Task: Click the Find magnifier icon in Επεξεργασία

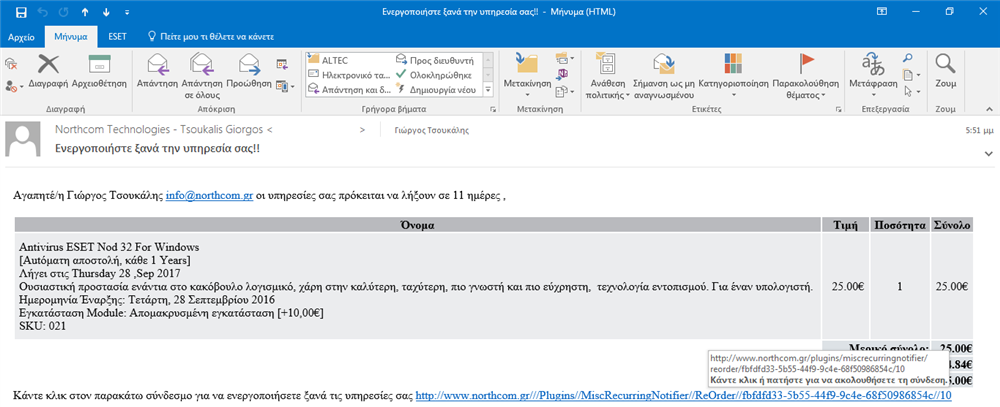Action: (908, 59)
